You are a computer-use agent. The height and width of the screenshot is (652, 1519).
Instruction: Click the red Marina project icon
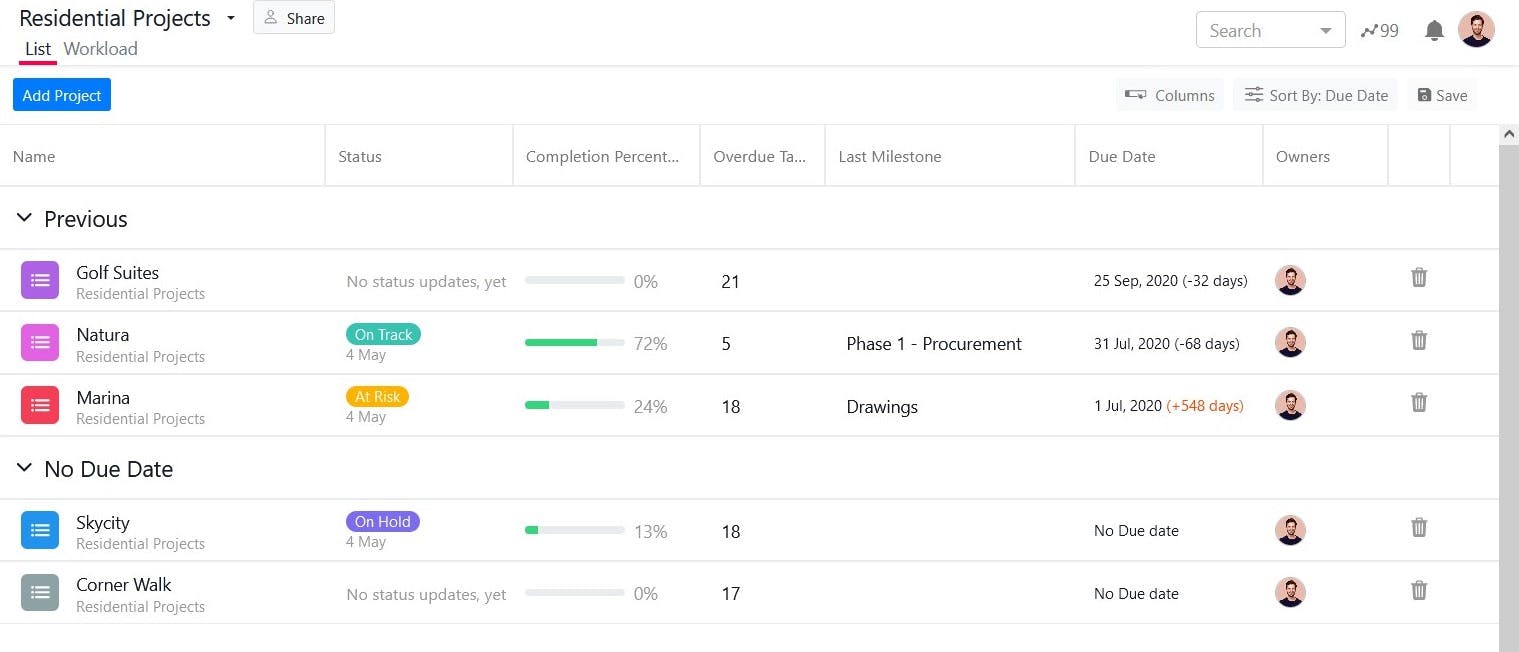click(x=40, y=405)
